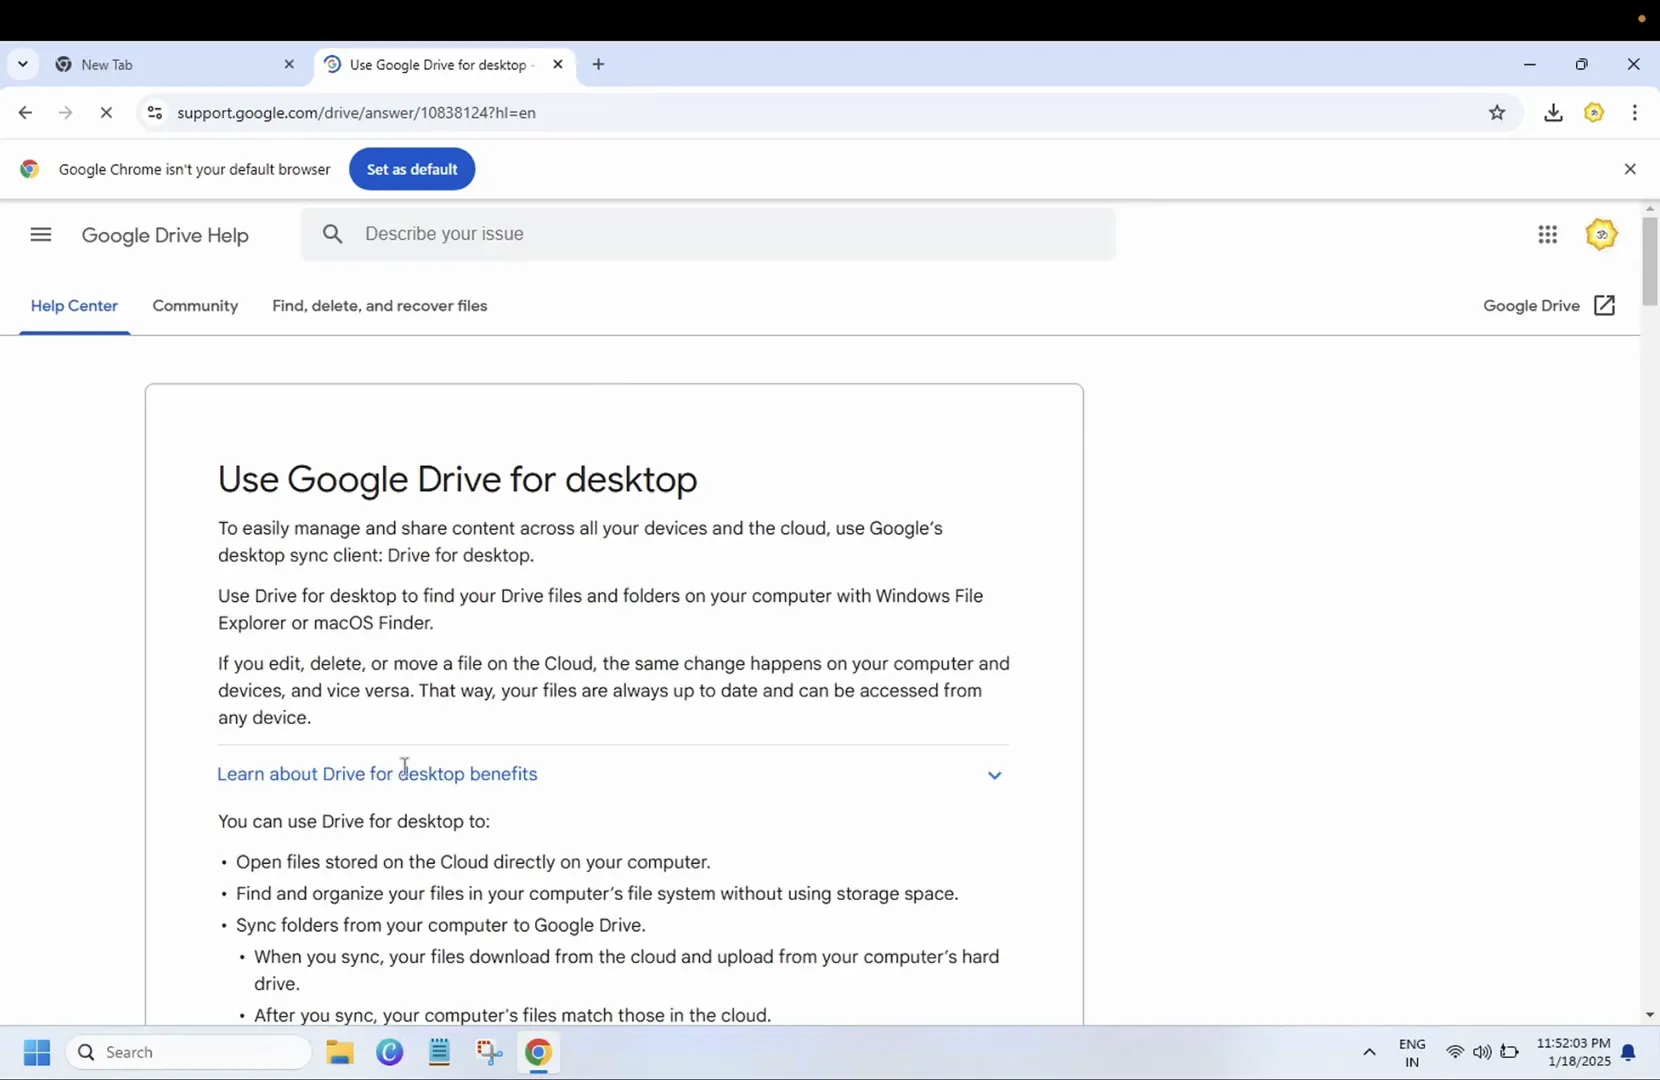Open the Chrome three-dot menu
This screenshot has width=1660, height=1080.
pyautogui.click(x=1635, y=113)
